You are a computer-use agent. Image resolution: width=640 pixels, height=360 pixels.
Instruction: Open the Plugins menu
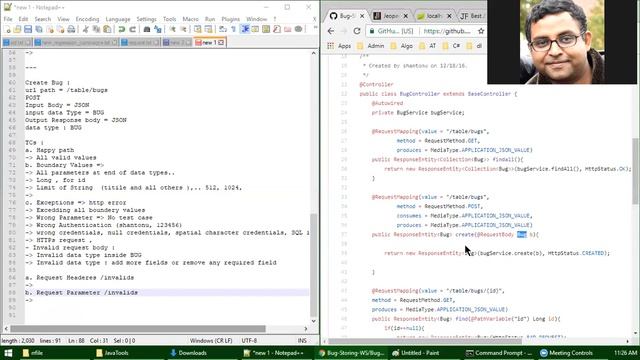[x=230, y=19]
